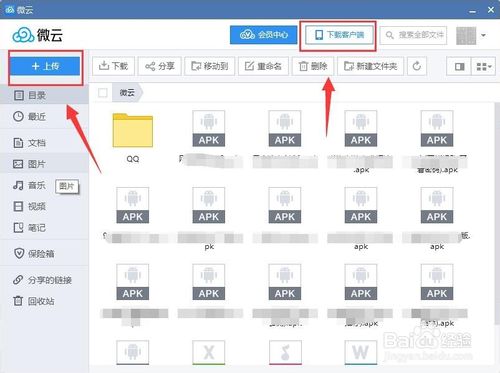Click the 下载客户端 download client button
The width and height of the screenshot is (500, 373).
(339, 35)
